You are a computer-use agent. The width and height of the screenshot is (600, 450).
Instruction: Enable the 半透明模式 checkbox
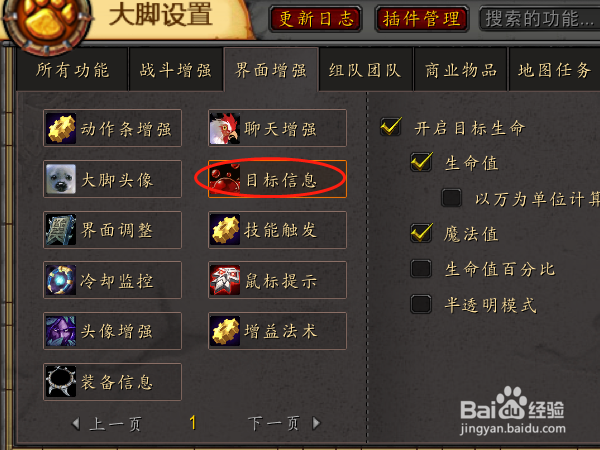[421, 304]
